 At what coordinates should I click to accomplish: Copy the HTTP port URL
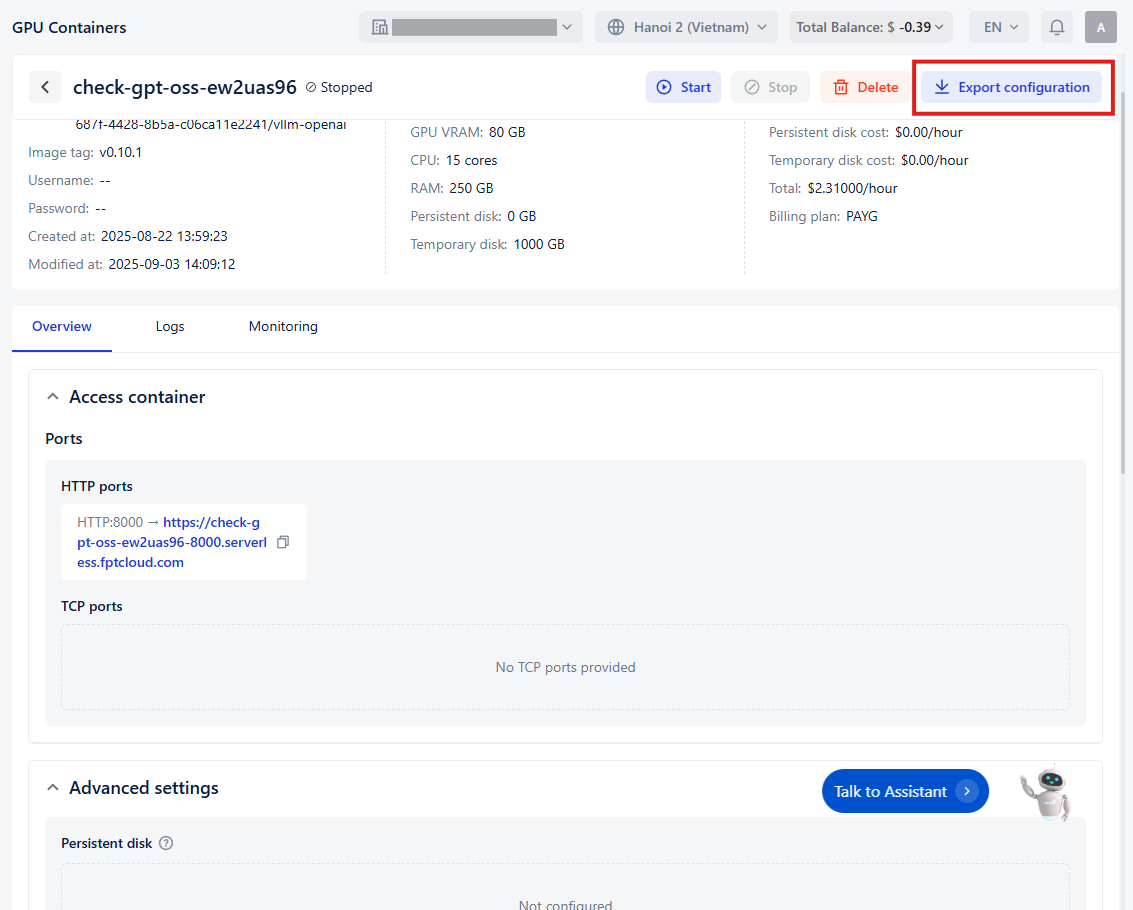(283, 542)
